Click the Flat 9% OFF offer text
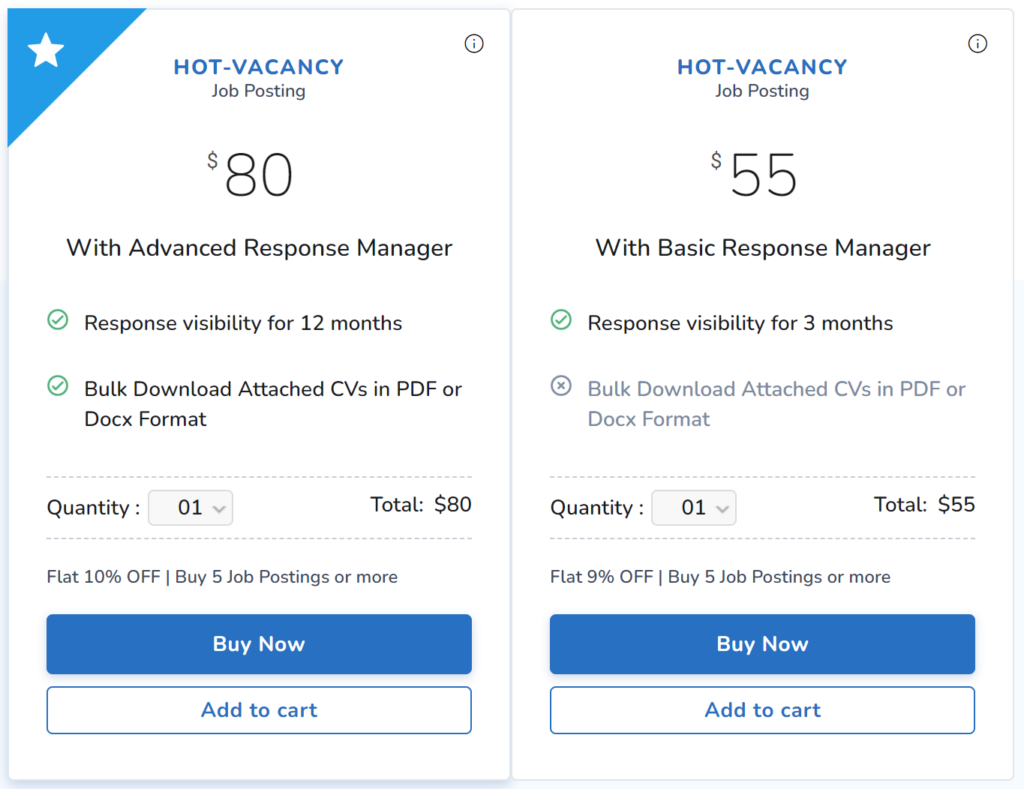 point(720,577)
